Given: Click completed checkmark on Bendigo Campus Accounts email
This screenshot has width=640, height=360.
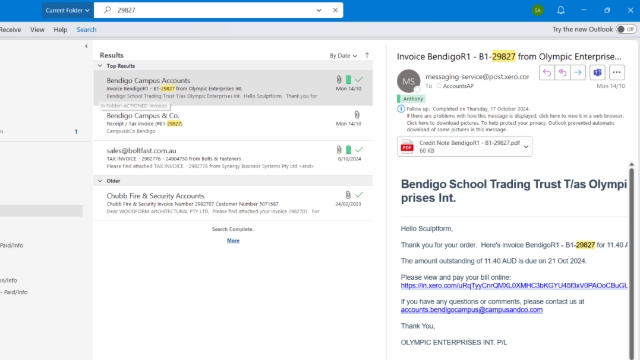Looking at the screenshot, I should pos(359,80).
